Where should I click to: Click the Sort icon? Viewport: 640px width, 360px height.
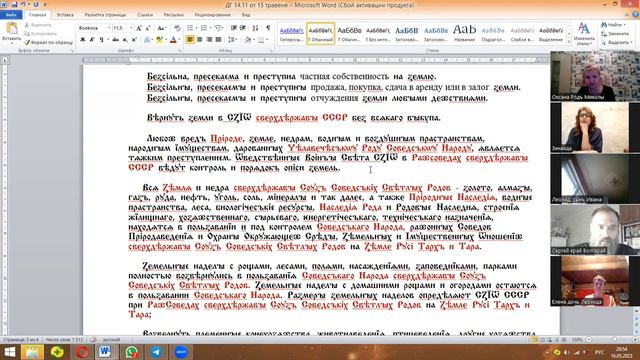point(255,28)
